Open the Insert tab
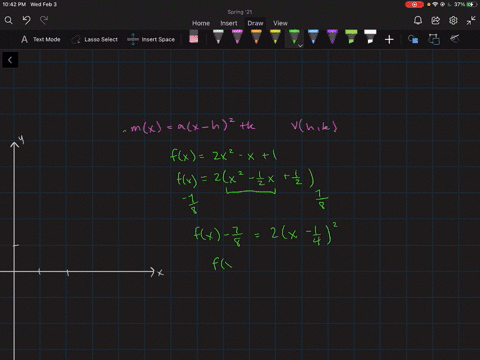Screen dimensions: 480x360 (x=229, y=23)
